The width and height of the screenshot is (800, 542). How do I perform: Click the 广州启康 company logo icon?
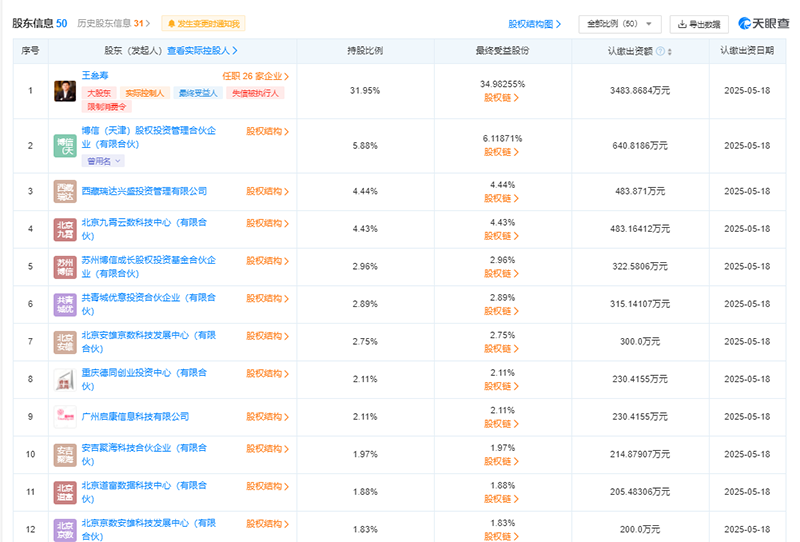pos(65,417)
